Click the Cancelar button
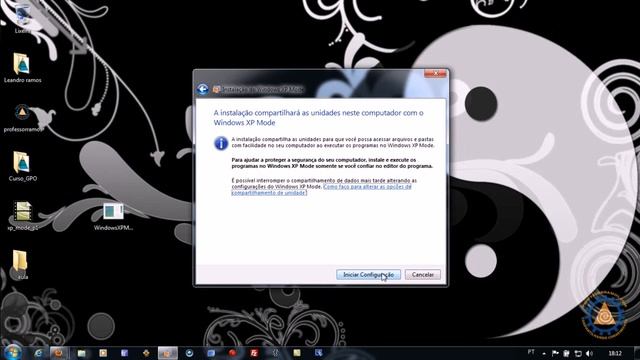The width and height of the screenshot is (640, 360). click(422, 275)
